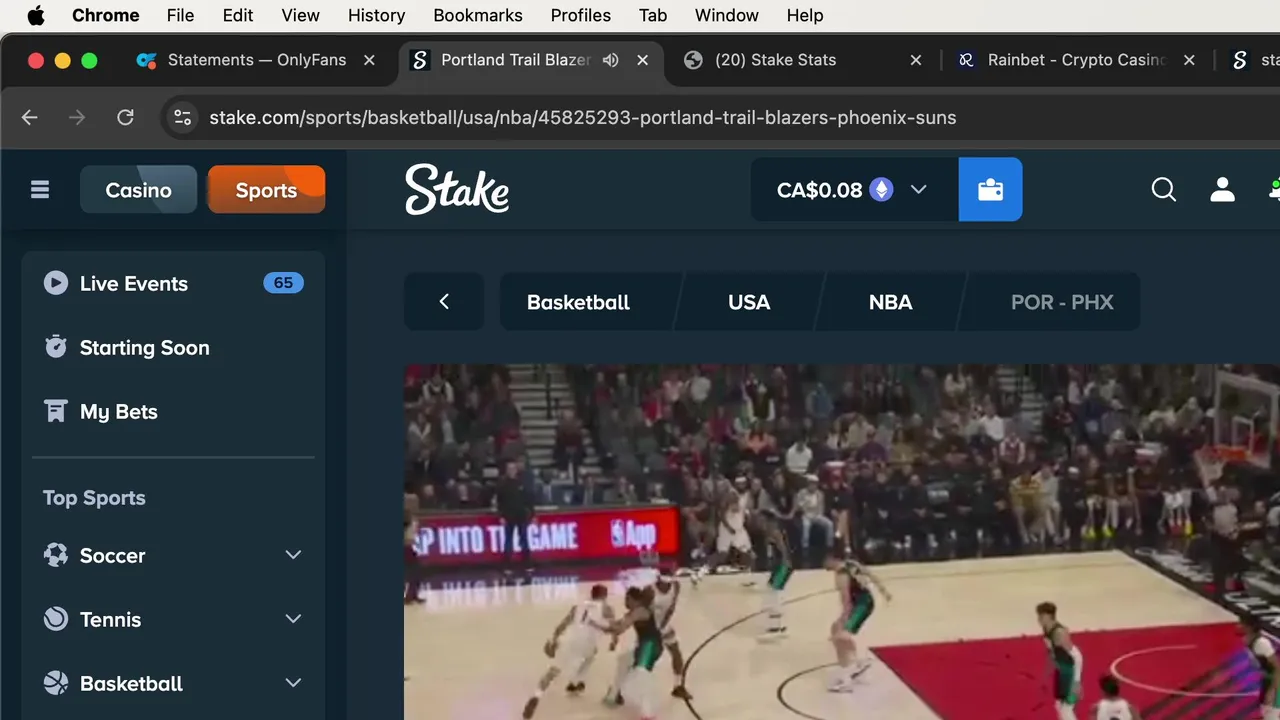Expand the Tennis chevron
Viewport: 1280px width, 720px height.
pyautogui.click(x=293, y=619)
